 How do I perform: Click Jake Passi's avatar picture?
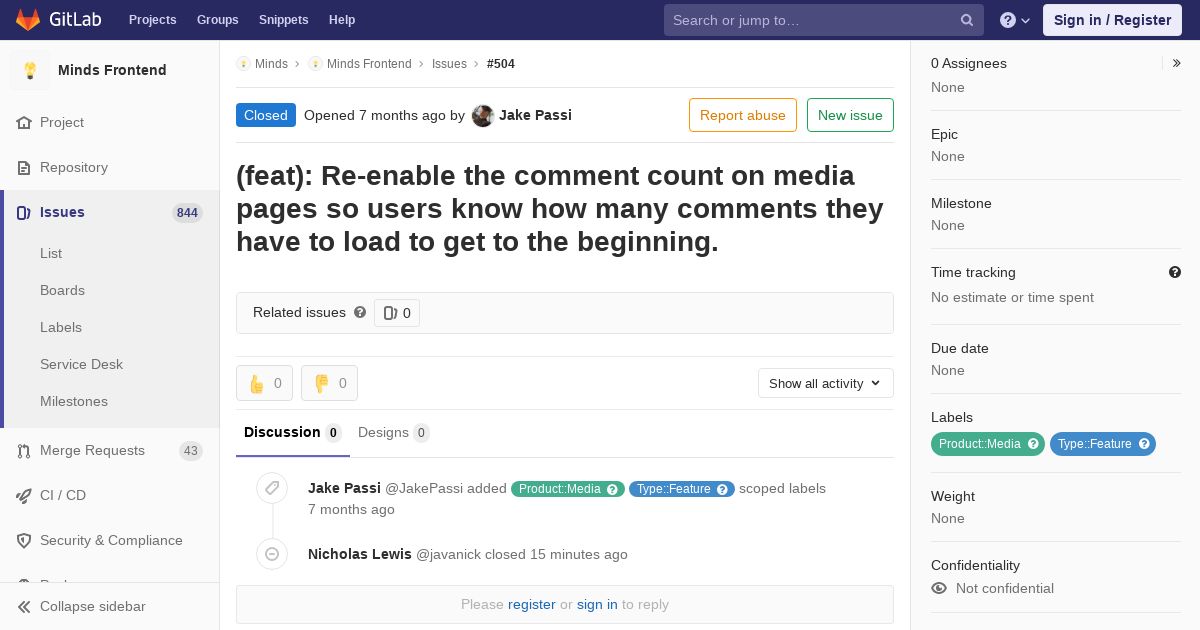(x=483, y=115)
